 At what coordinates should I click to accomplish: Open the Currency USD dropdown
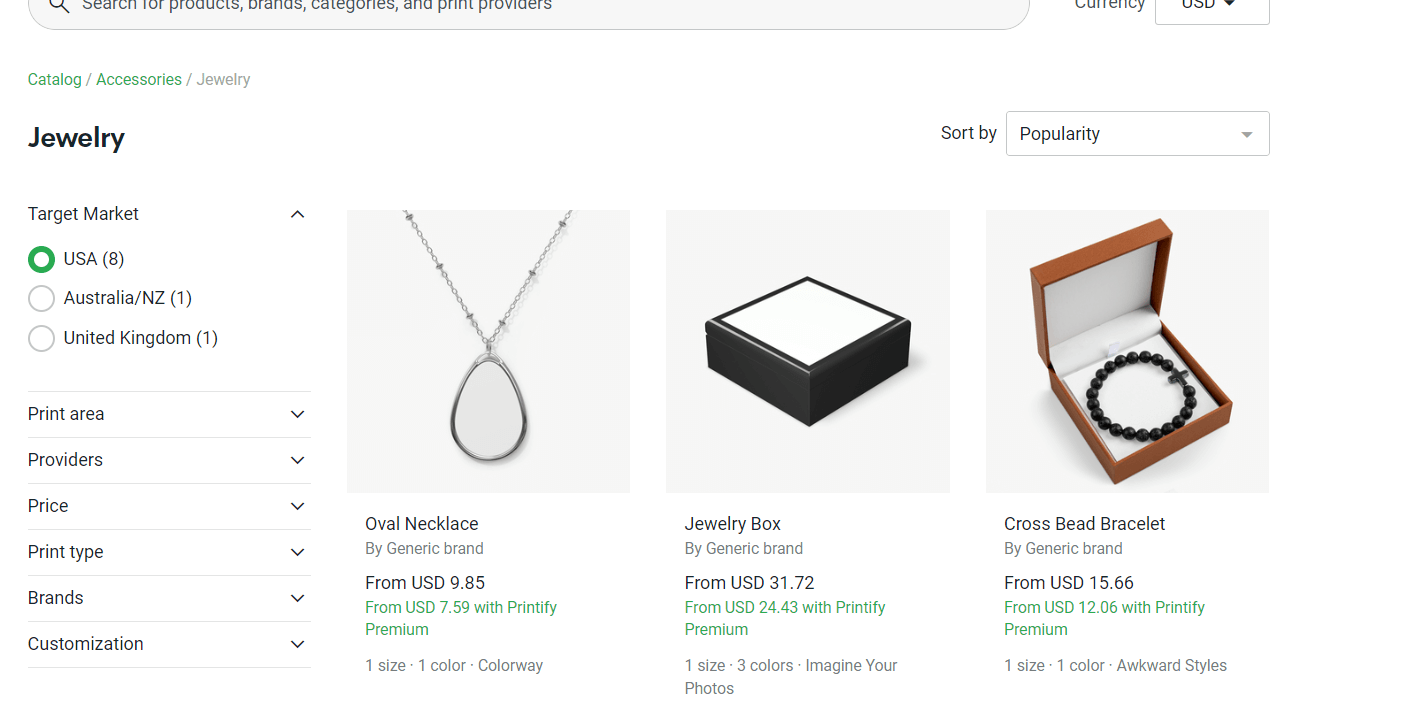click(x=1212, y=5)
